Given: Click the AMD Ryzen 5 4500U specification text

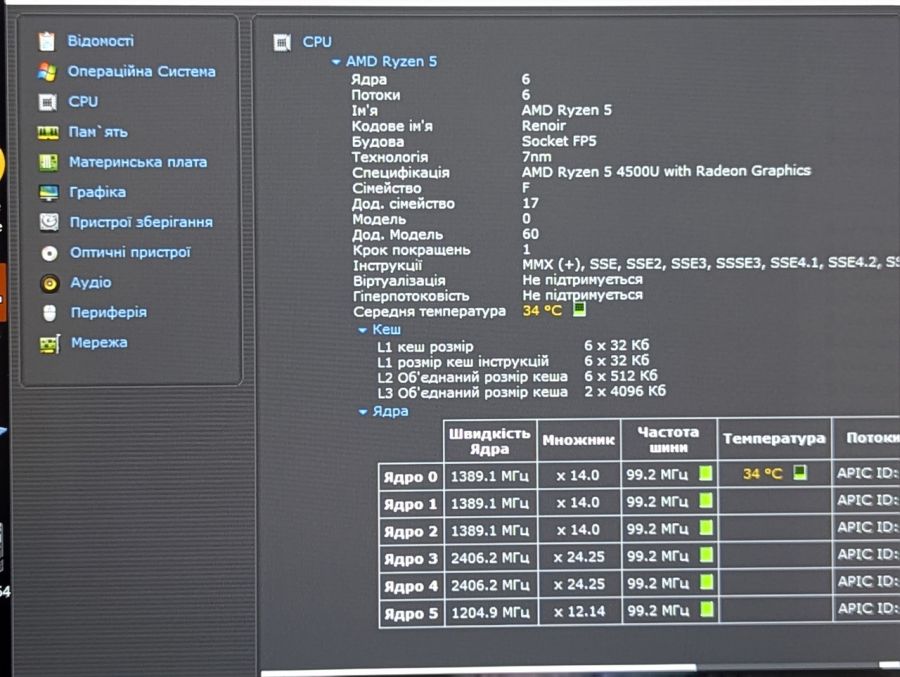Looking at the screenshot, I should coord(666,171).
